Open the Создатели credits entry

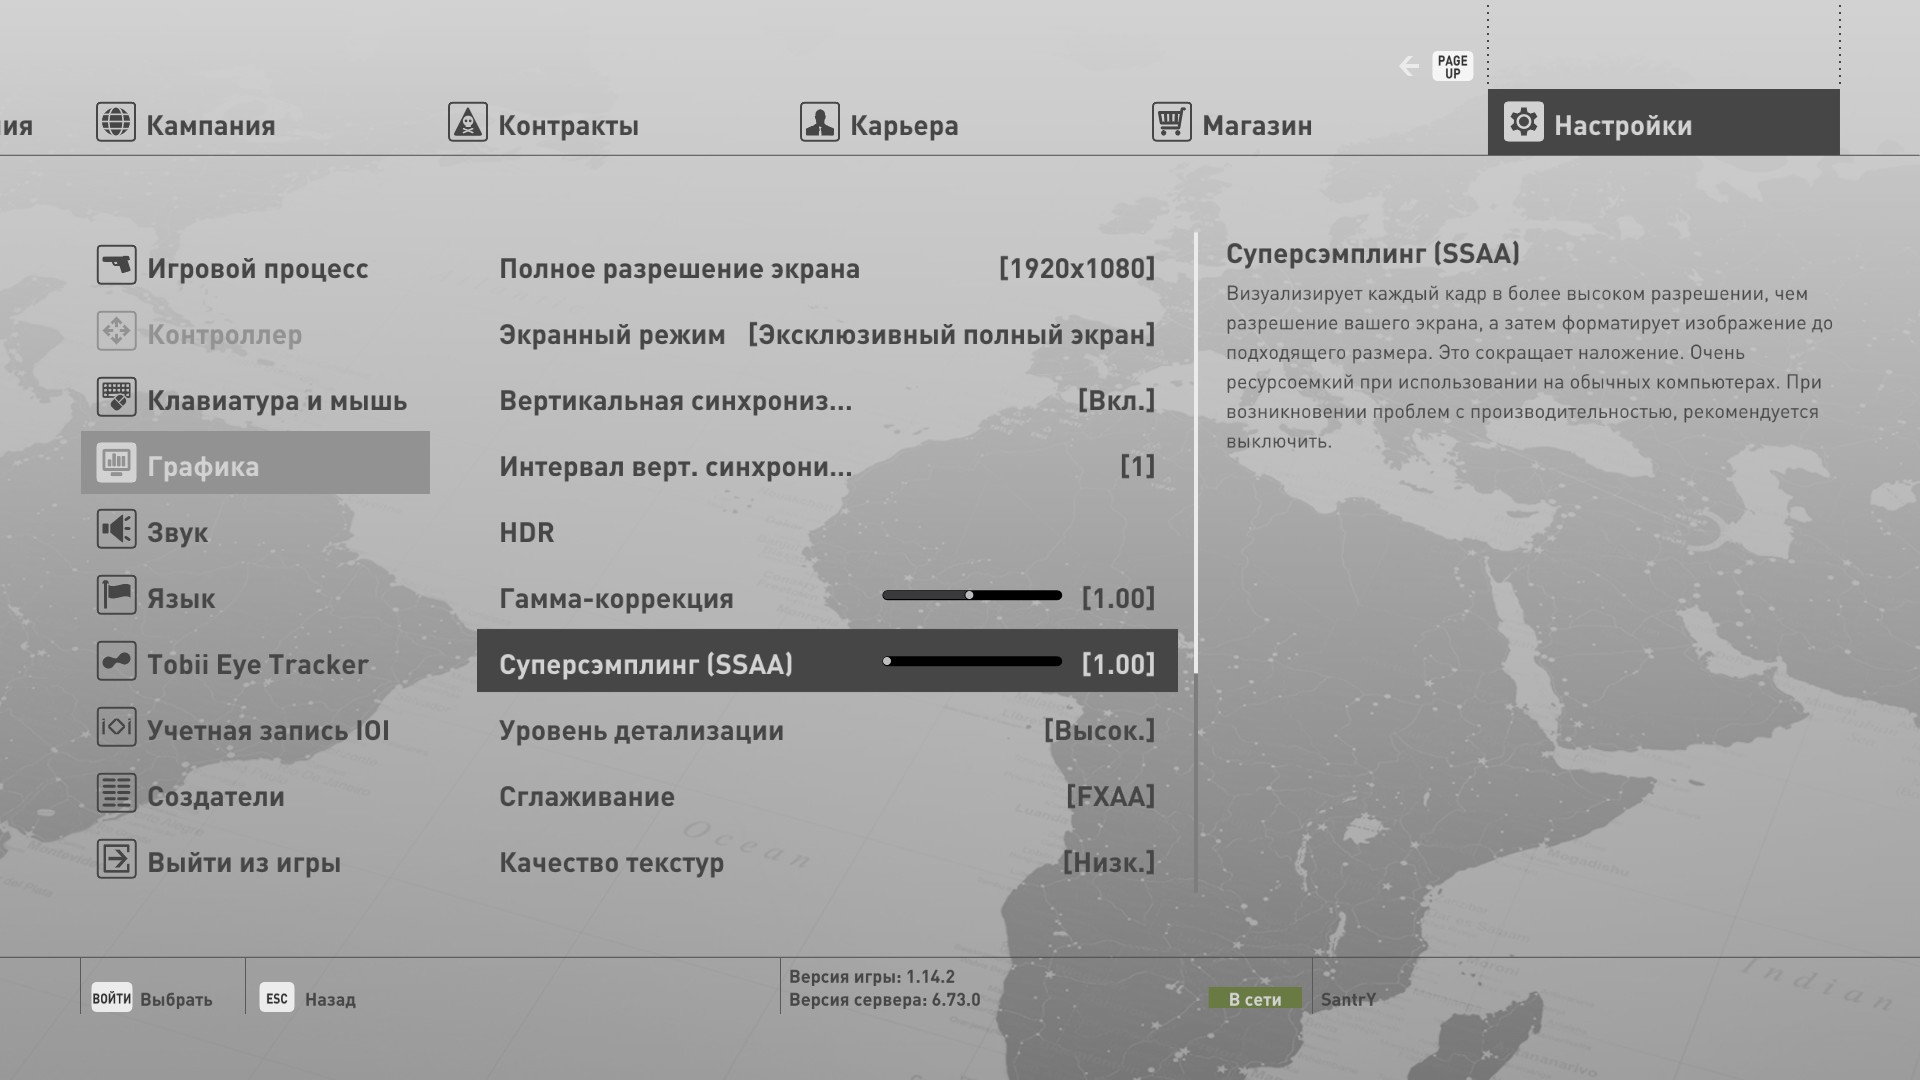(255, 794)
